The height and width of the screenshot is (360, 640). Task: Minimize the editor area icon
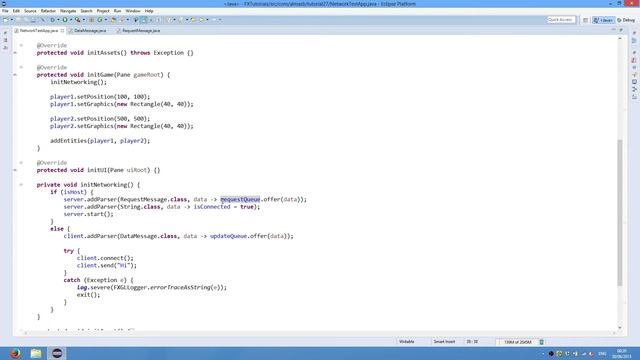tap(613, 30)
